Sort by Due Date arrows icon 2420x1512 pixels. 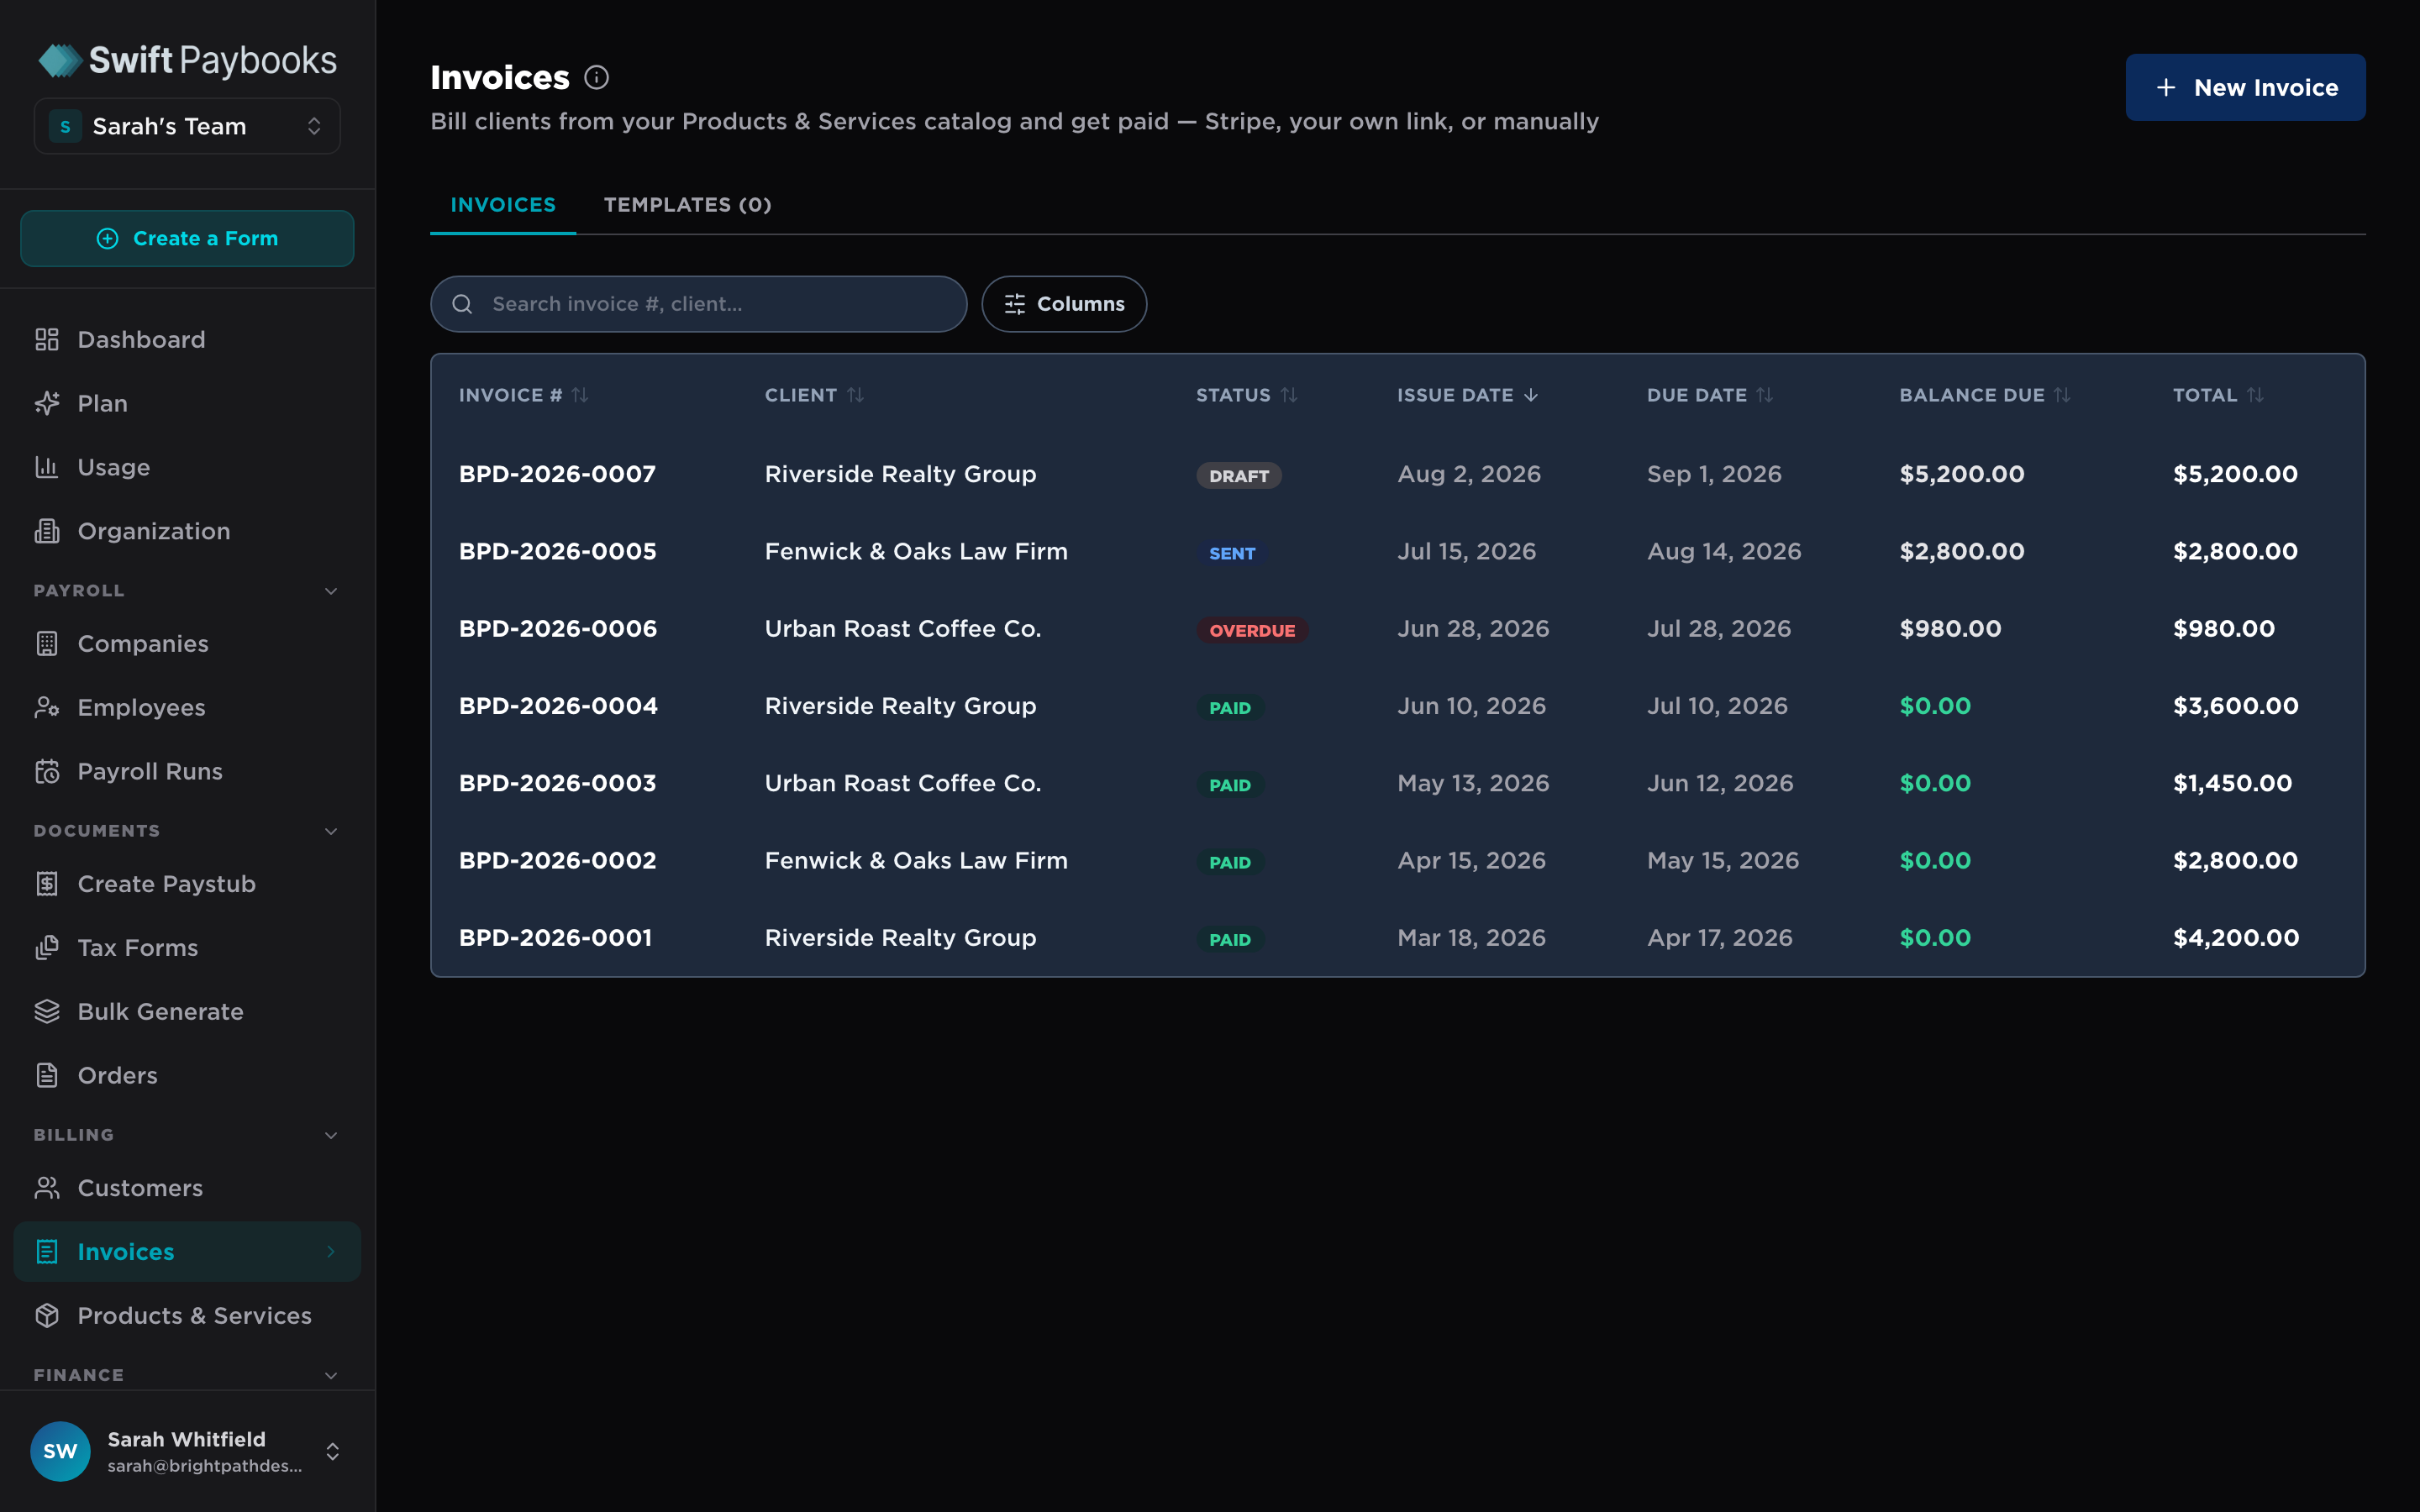1765,395
